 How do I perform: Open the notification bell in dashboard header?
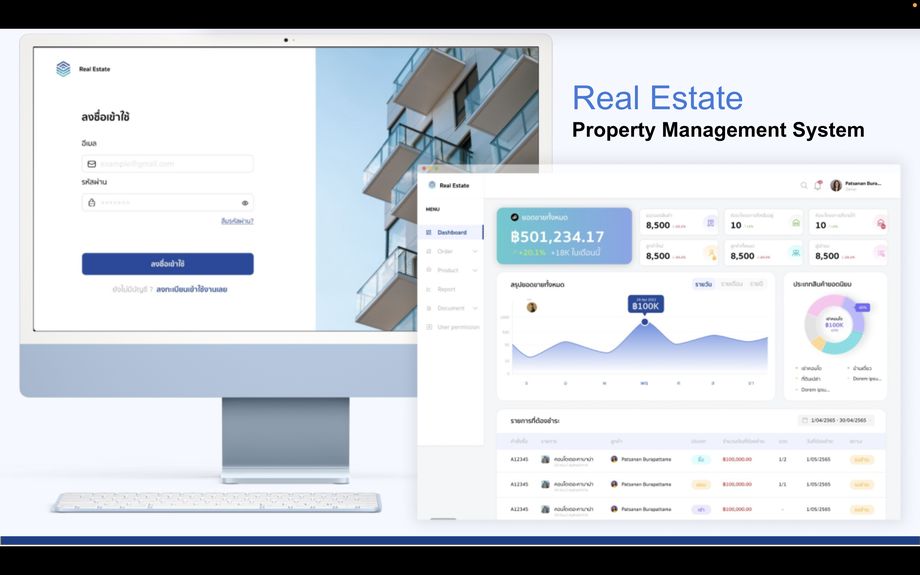pyautogui.click(x=818, y=185)
